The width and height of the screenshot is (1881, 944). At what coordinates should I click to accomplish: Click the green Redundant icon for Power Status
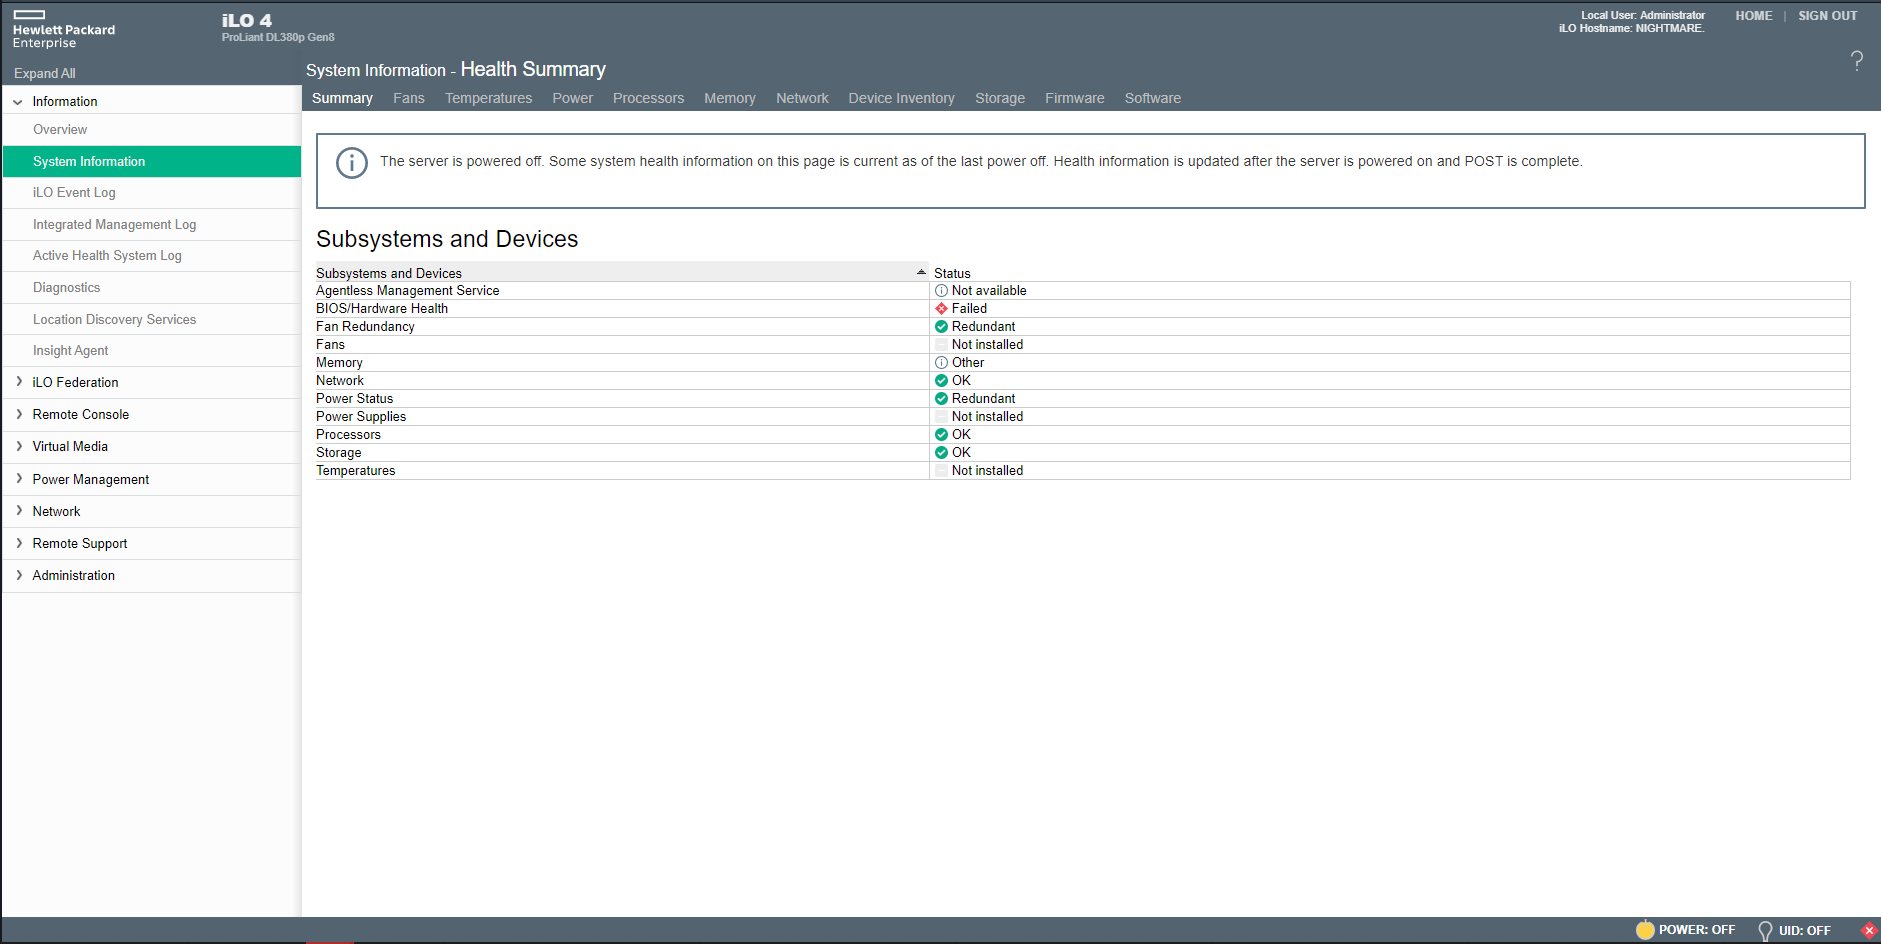(941, 399)
